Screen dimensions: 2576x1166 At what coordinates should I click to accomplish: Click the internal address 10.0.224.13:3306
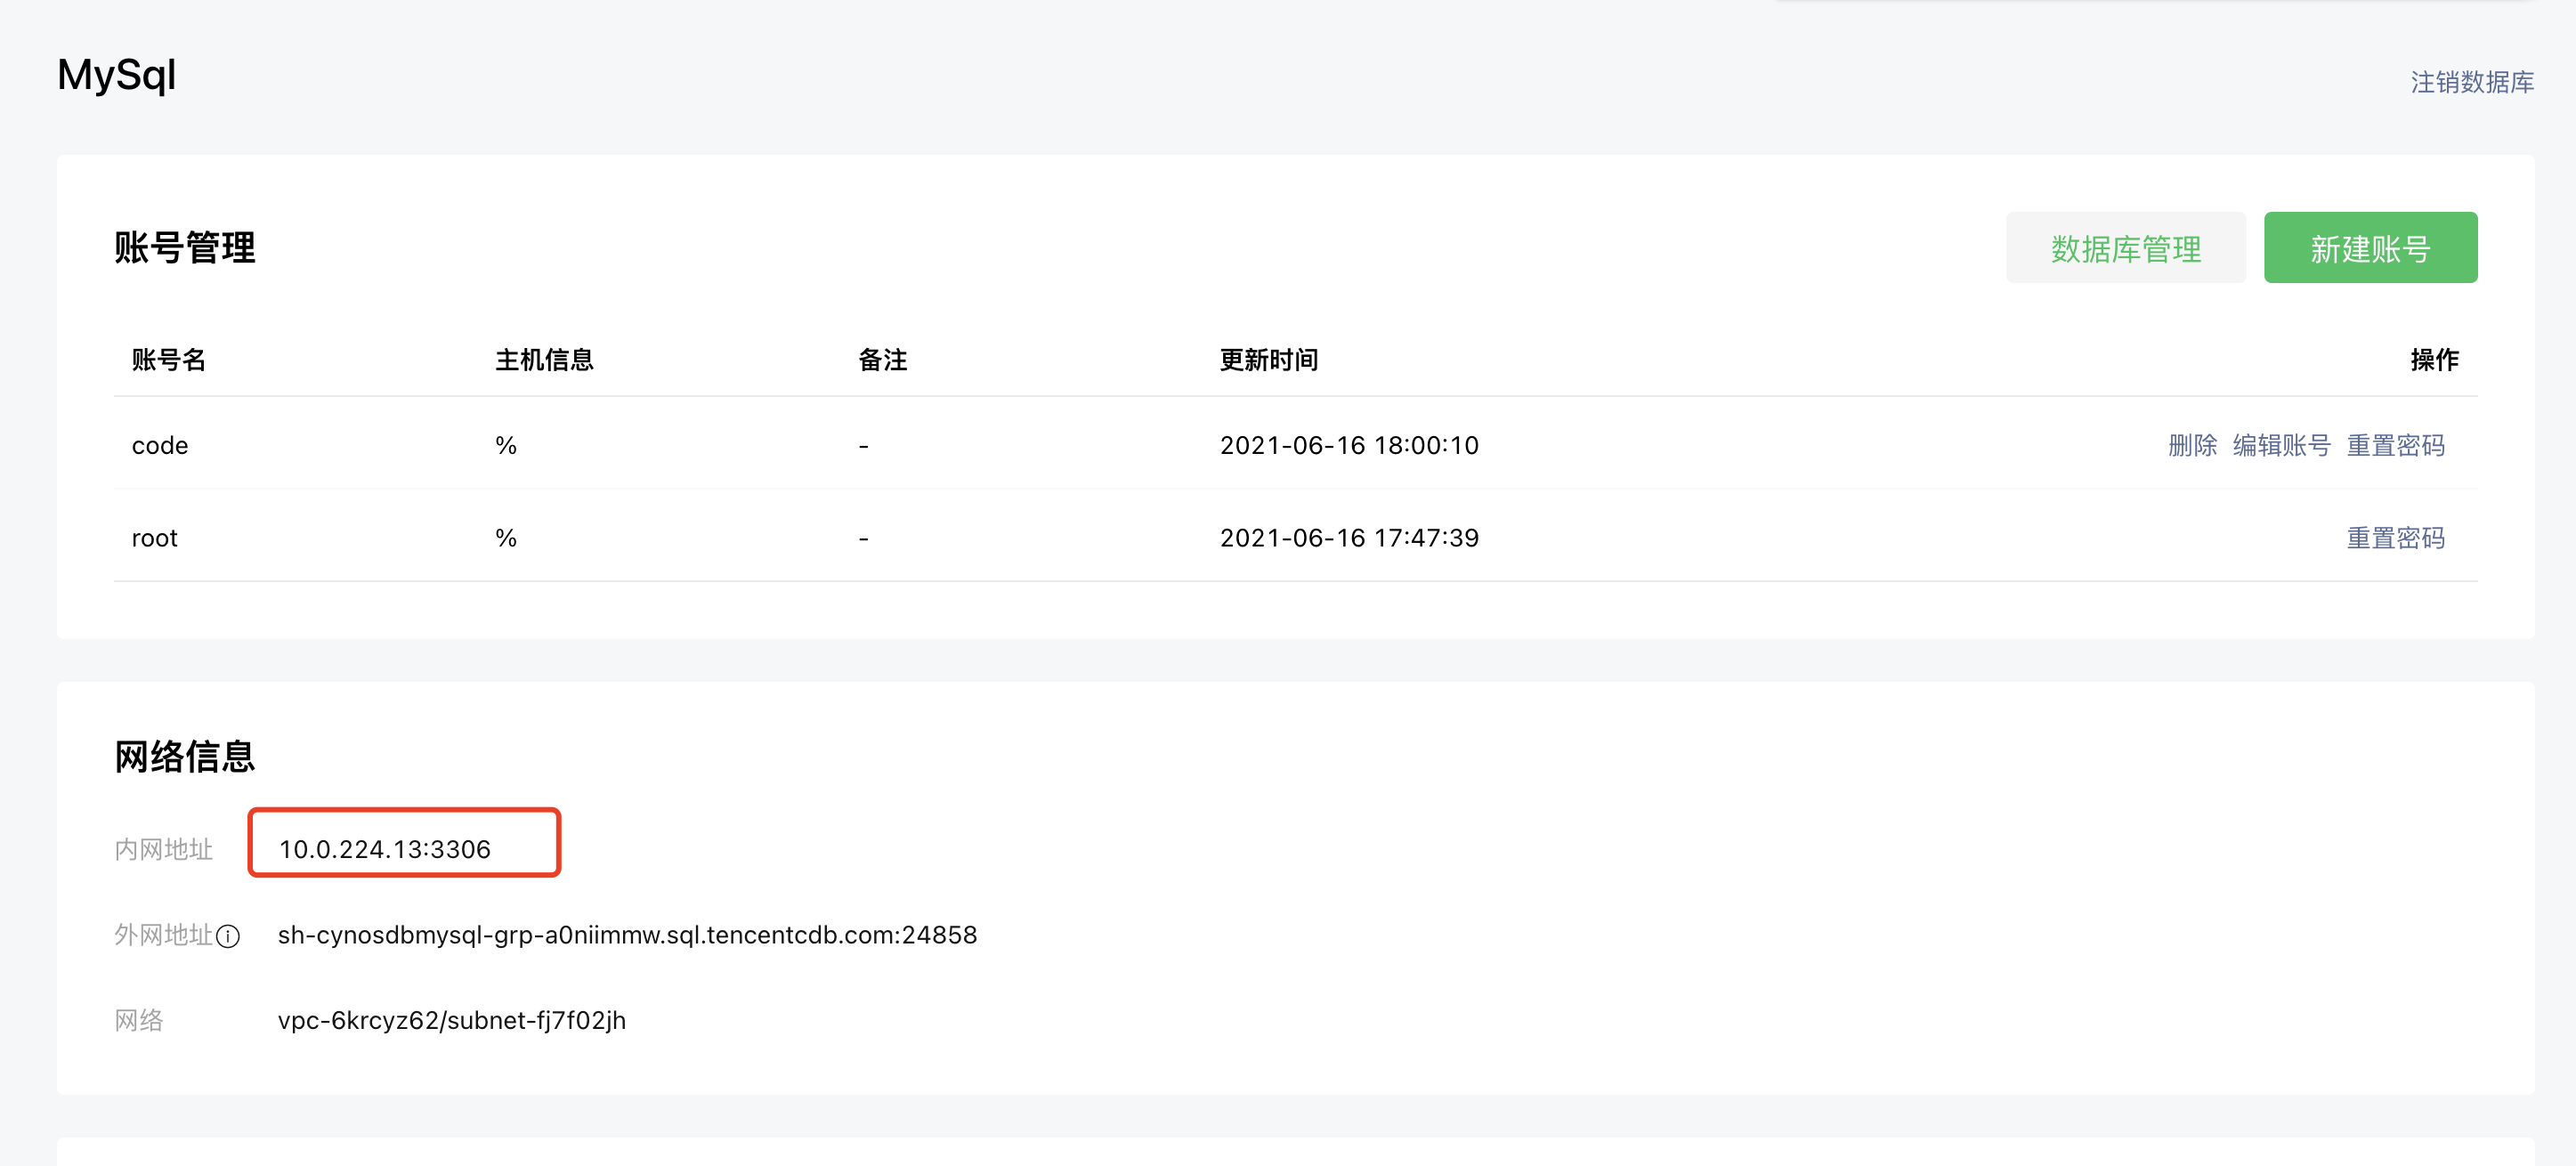(385, 849)
